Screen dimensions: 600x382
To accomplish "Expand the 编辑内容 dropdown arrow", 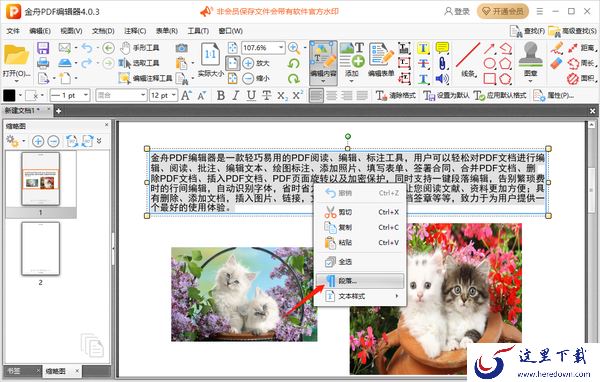I will [x=323, y=81].
